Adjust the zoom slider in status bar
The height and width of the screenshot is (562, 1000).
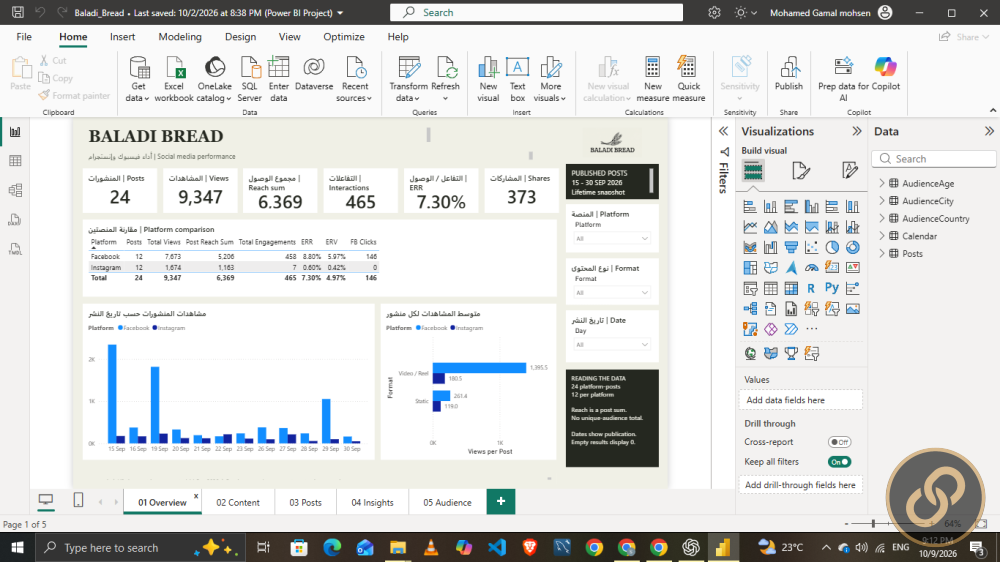point(873,524)
